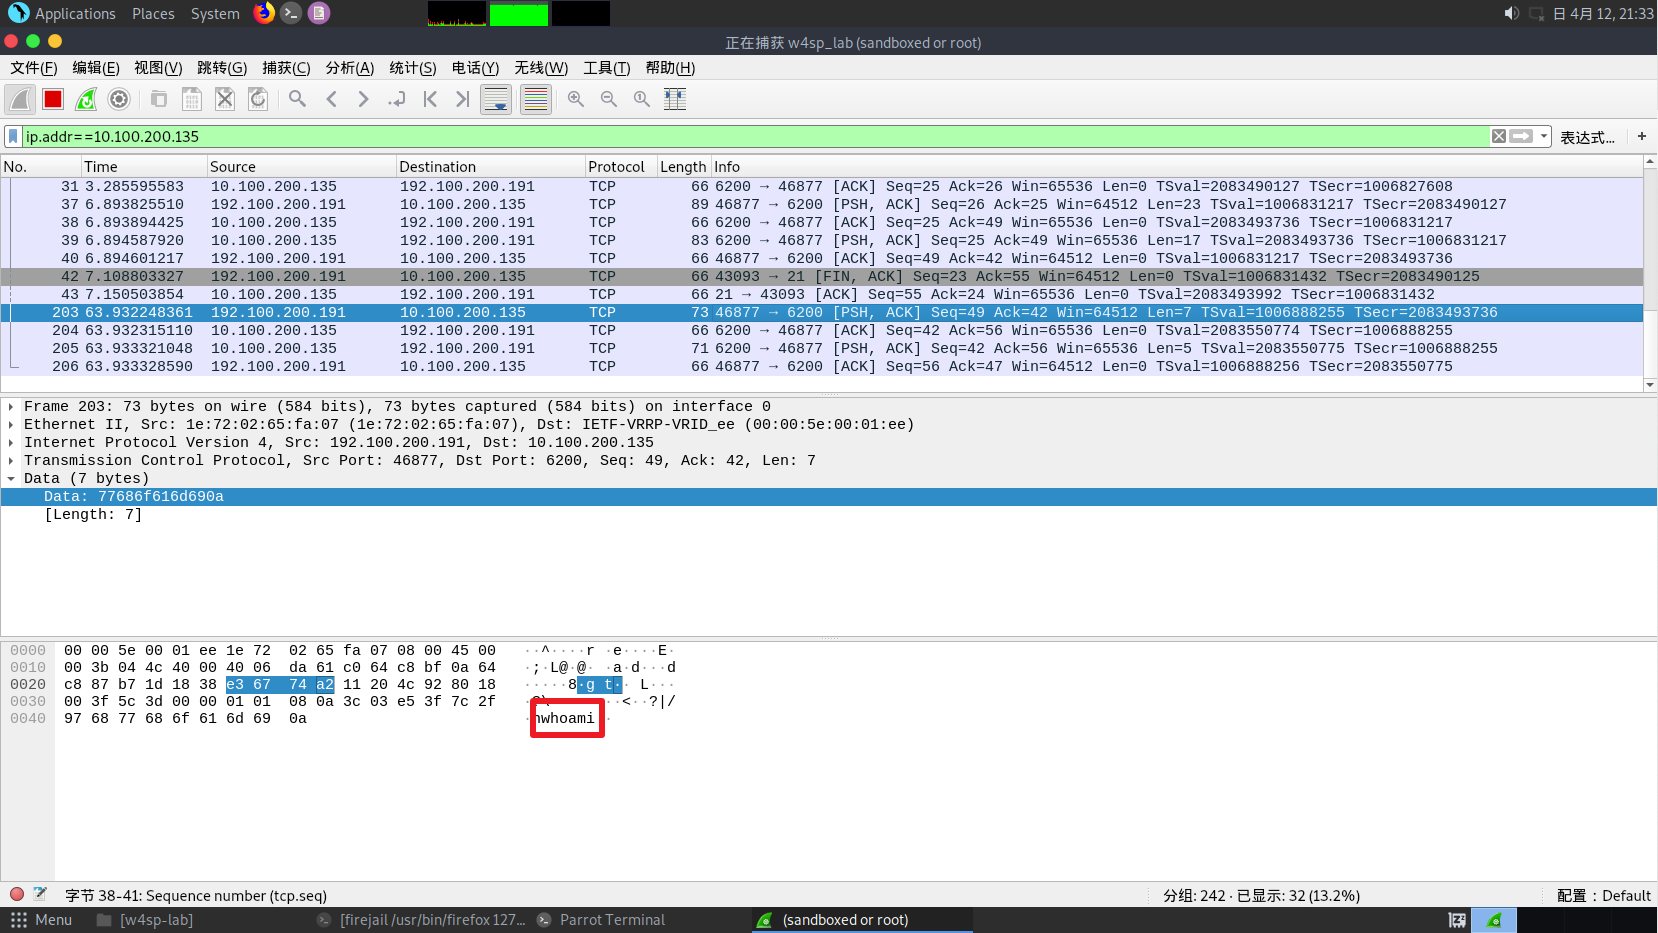Open the 分析(A) menu
Viewport: 1658px width, 933px height.
[x=350, y=68]
